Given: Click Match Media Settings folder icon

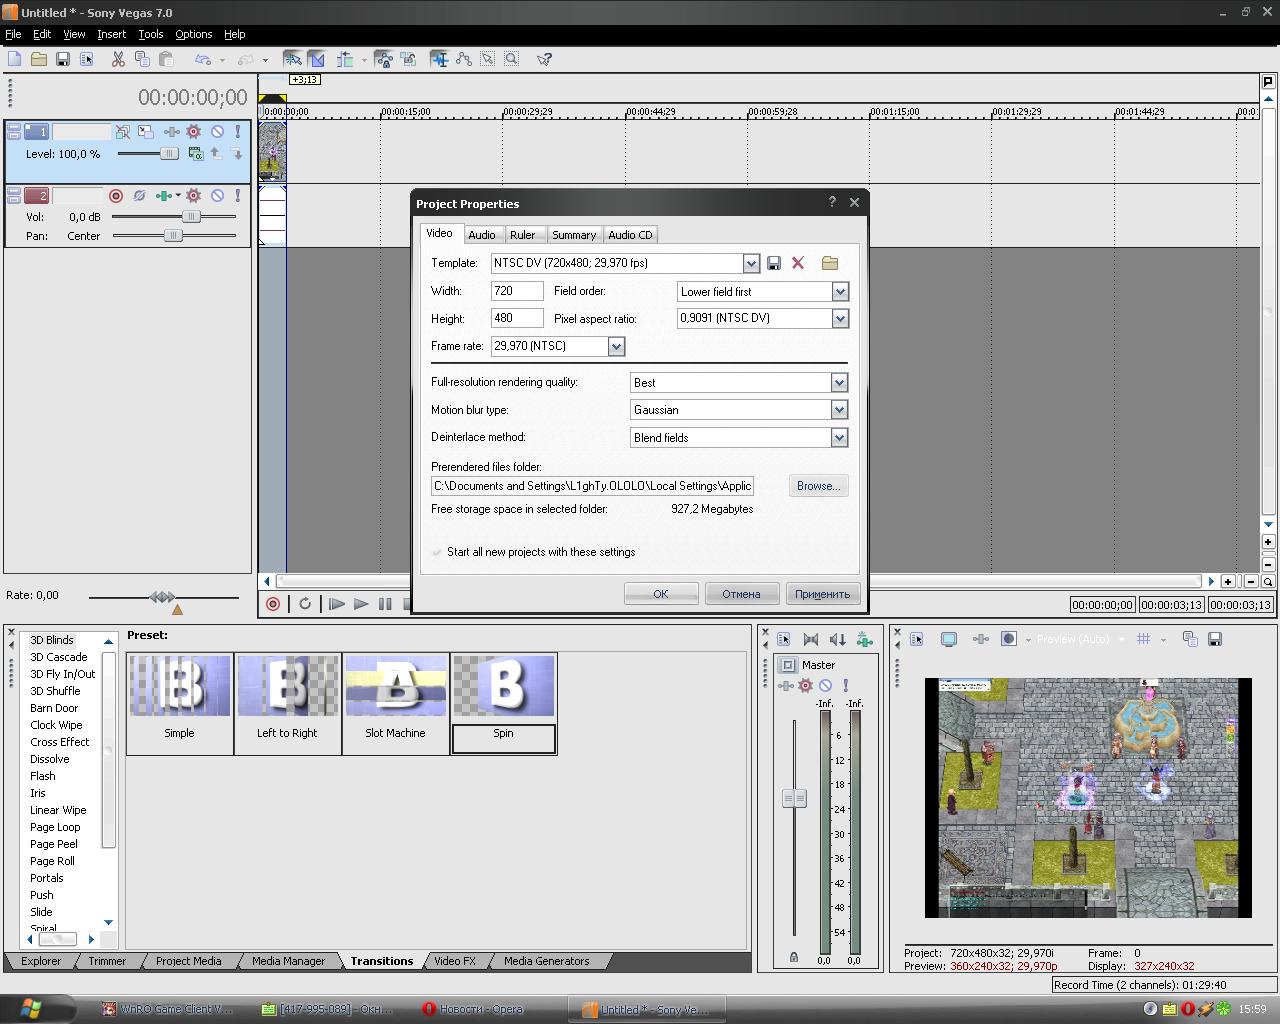Looking at the screenshot, I should click(829, 263).
